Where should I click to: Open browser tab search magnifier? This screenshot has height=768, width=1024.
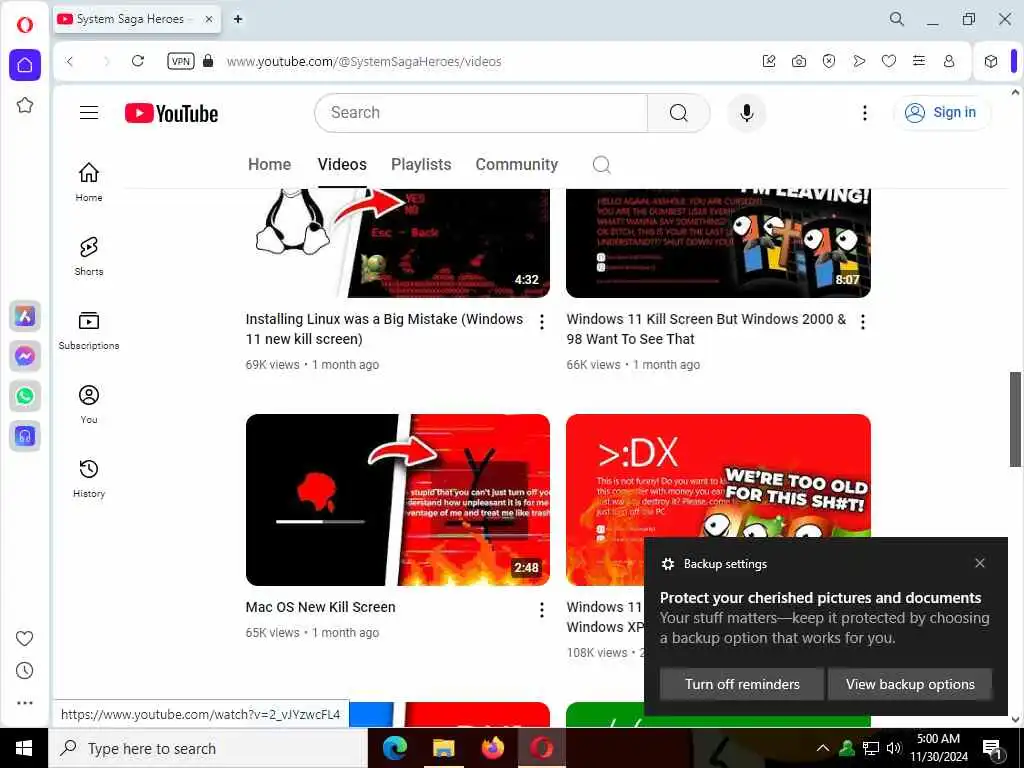(x=897, y=19)
